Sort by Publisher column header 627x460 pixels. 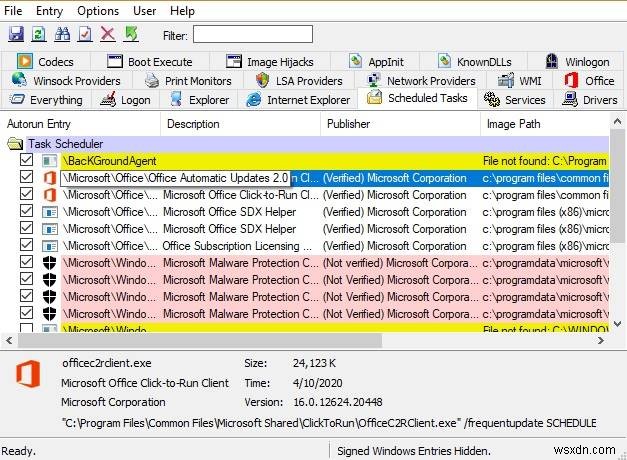[x=400, y=124]
